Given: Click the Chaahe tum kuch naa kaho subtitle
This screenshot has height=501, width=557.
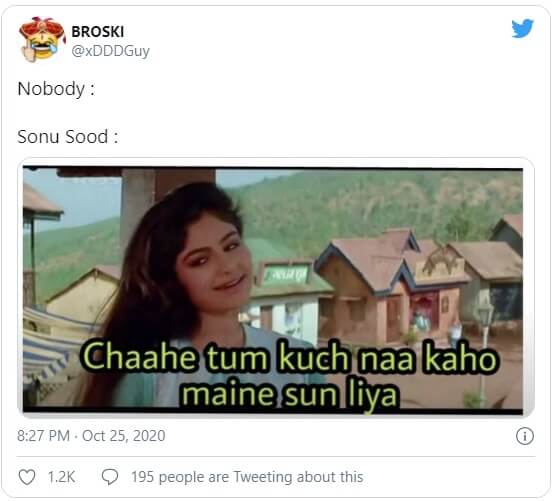Looking at the screenshot, I should (x=289, y=357).
